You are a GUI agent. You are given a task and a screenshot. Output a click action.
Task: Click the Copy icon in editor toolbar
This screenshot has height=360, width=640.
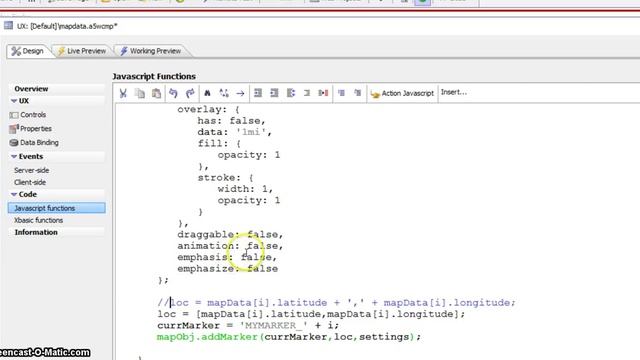click(140, 93)
